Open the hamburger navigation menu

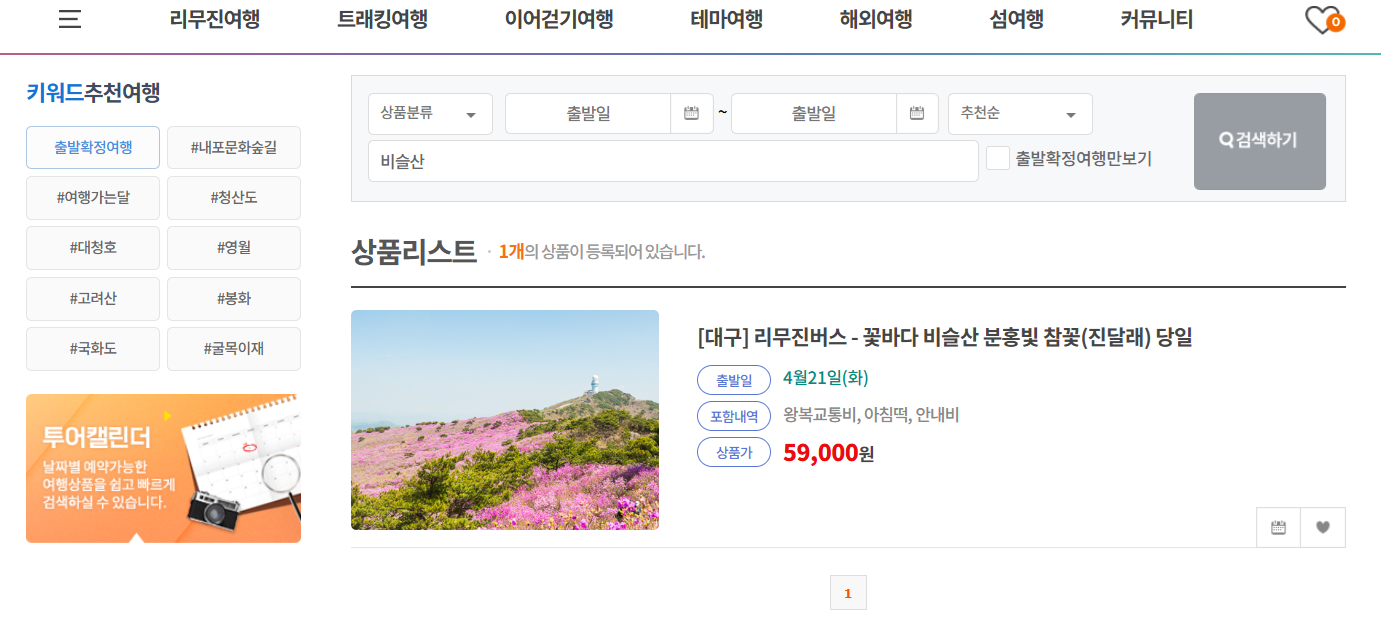tap(68, 18)
